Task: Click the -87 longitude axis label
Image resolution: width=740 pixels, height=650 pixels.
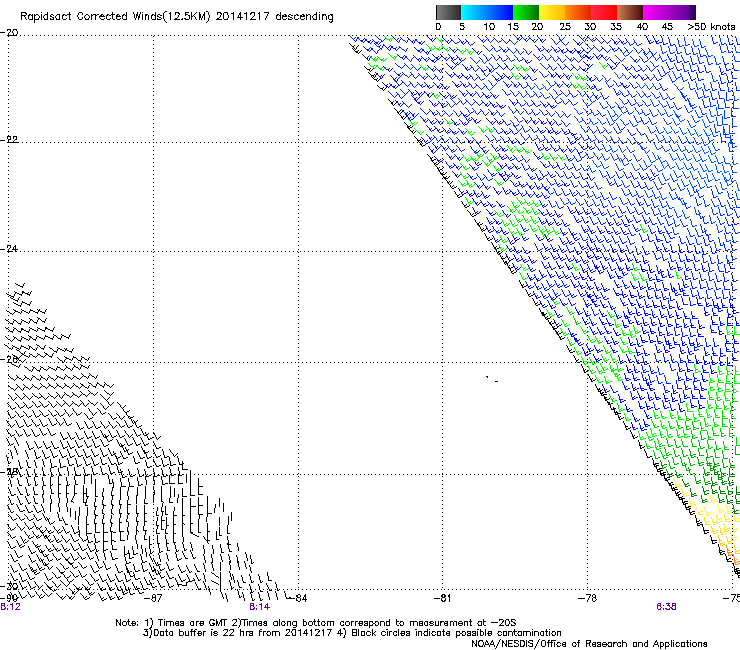Action: coord(153,598)
